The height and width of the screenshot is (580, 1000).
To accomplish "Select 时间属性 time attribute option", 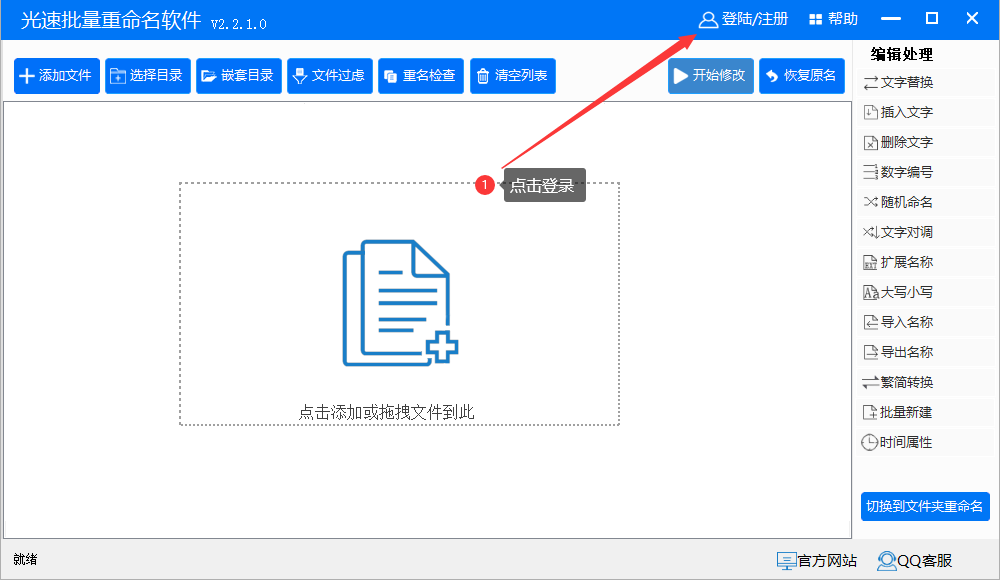I will point(926,442).
